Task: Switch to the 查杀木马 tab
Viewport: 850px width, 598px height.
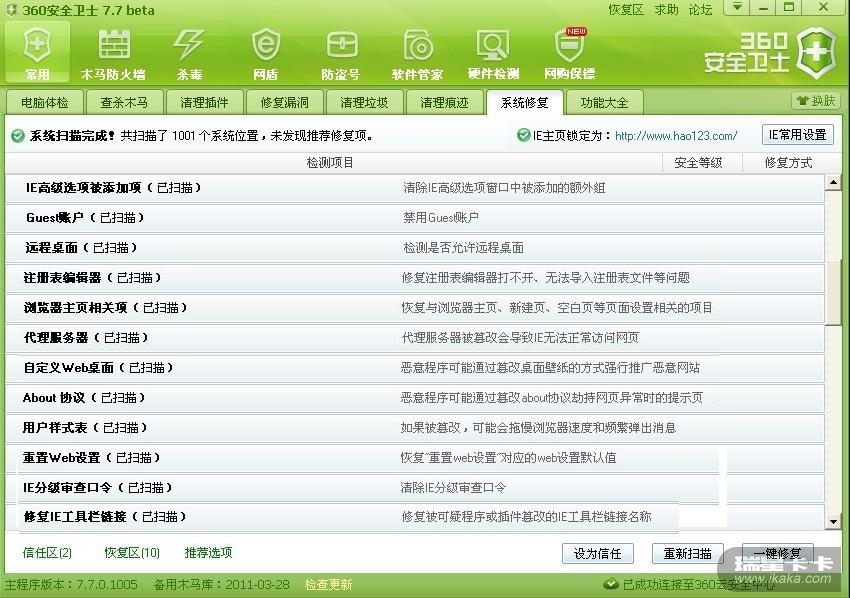Action: [124, 102]
